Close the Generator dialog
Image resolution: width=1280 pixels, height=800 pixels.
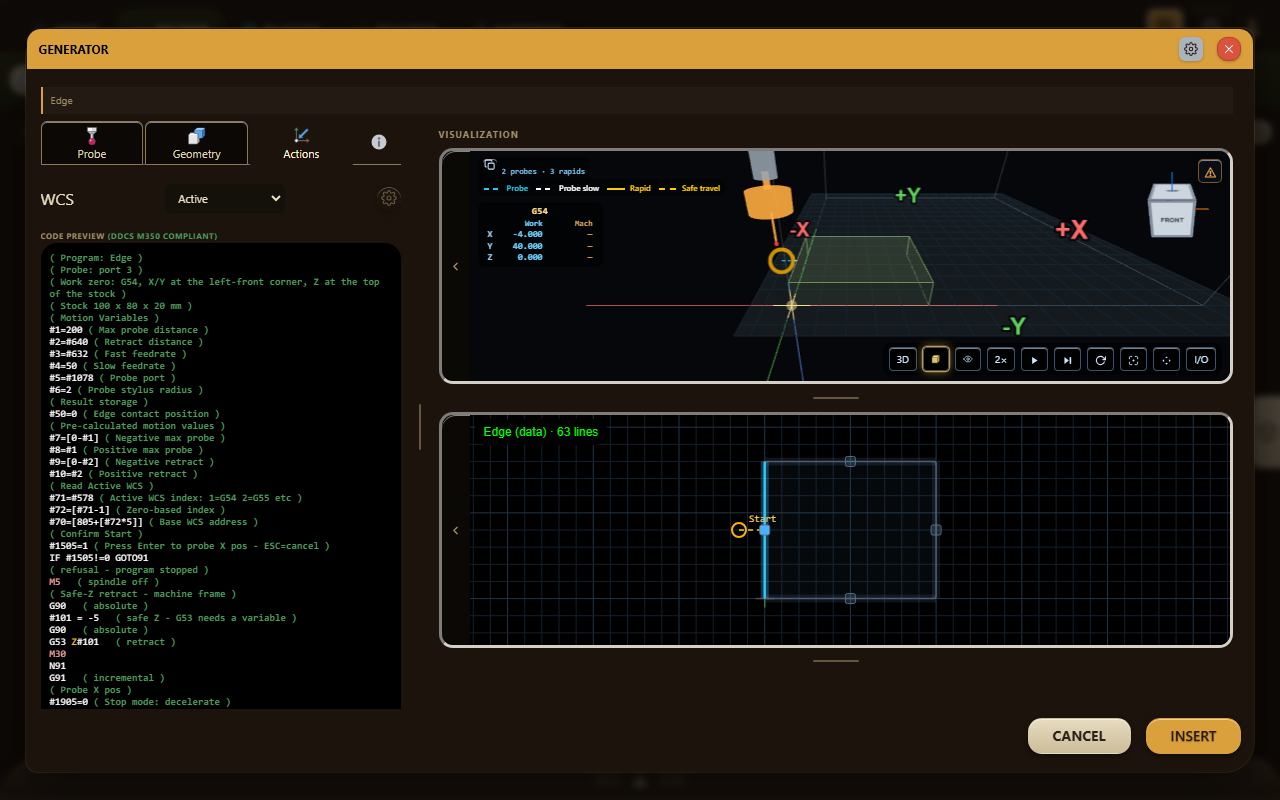(1229, 49)
